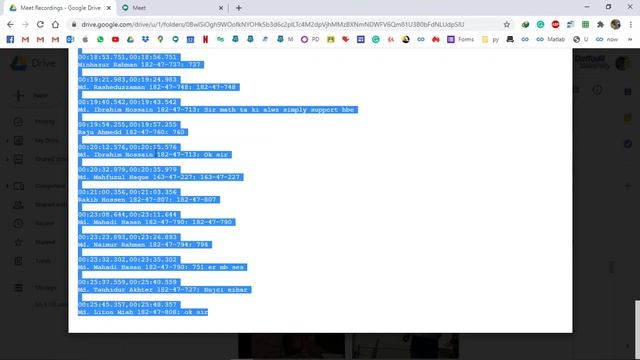Open the Matlab bookmark
The height and width of the screenshot is (360, 640).
click(x=551, y=39)
